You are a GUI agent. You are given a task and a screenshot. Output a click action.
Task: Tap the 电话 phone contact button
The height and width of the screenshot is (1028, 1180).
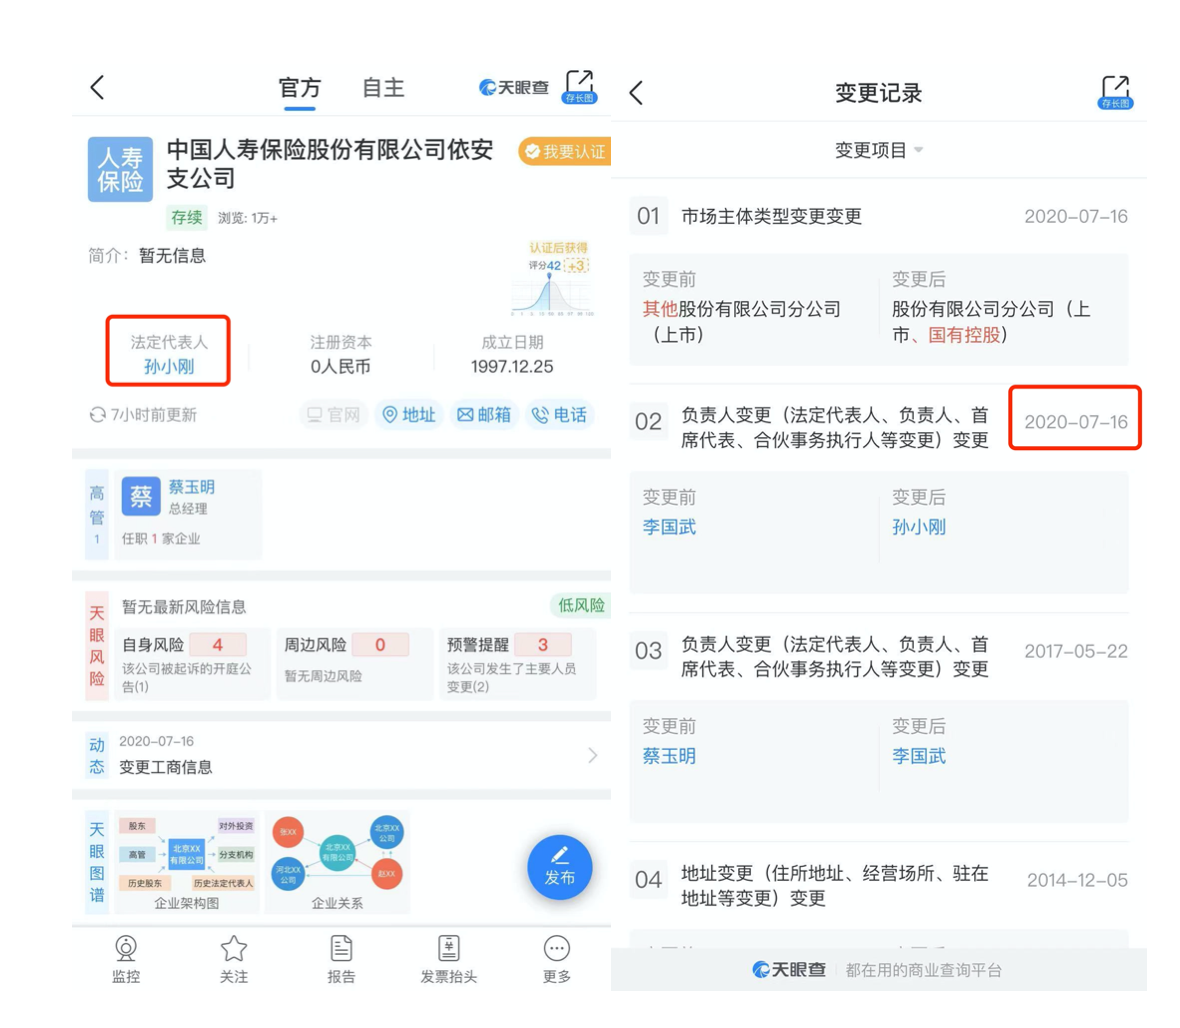tap(559, 415)
